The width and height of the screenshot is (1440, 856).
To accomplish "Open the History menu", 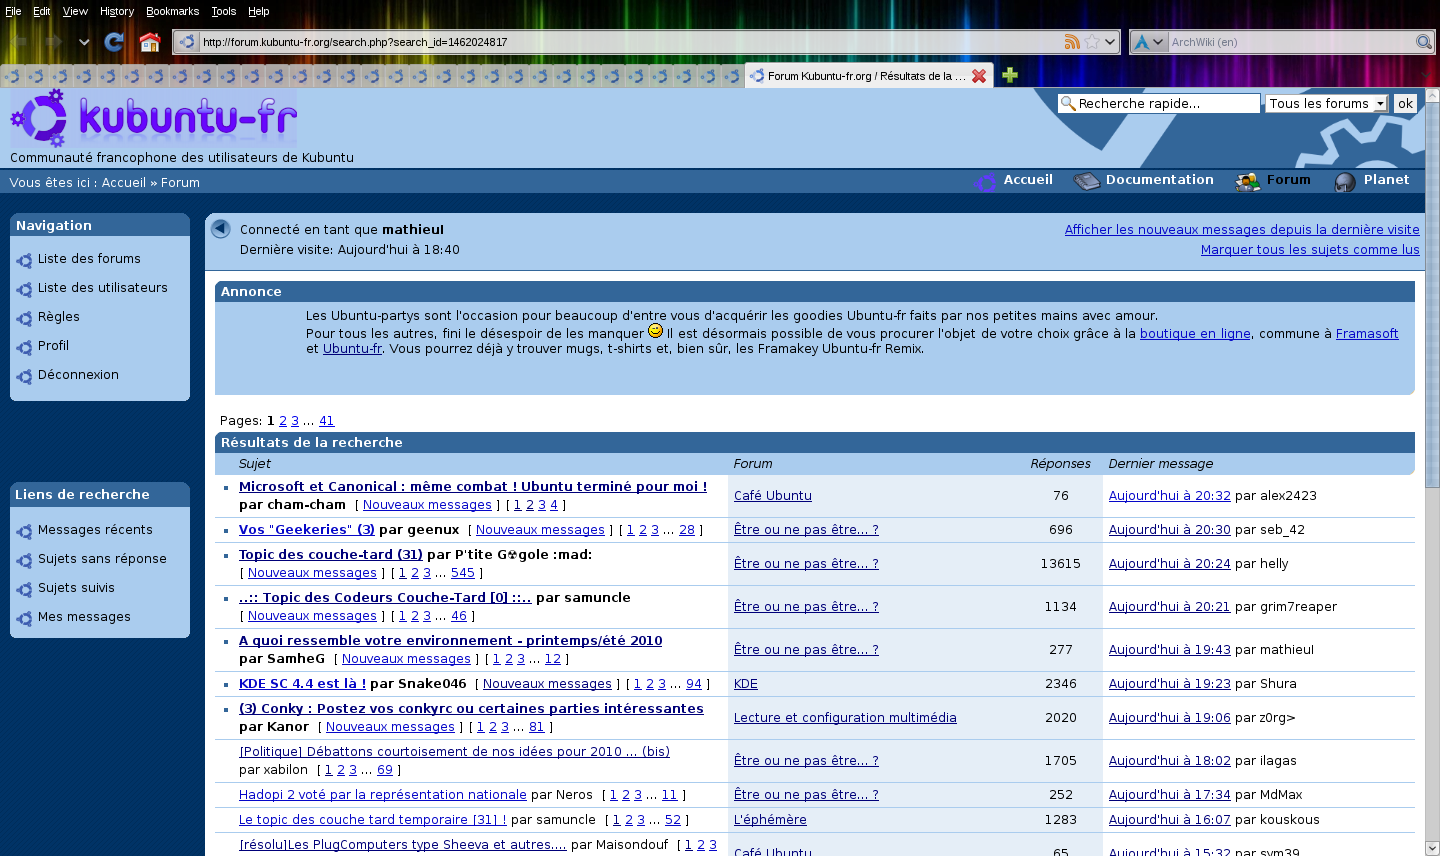I will [117, 11].
